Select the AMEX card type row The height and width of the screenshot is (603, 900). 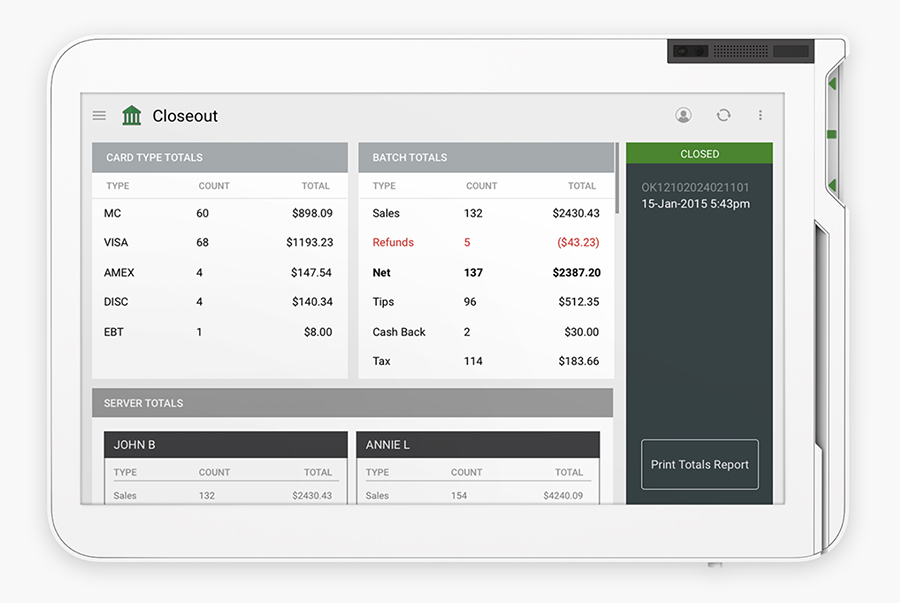[x=220, y=273]
